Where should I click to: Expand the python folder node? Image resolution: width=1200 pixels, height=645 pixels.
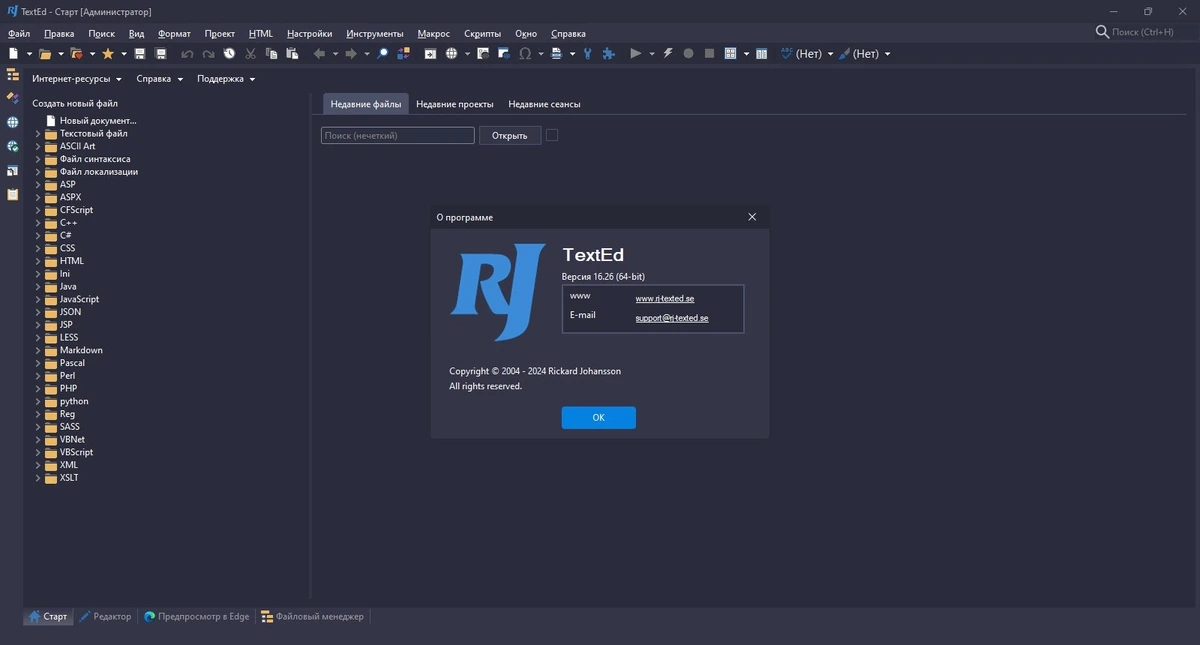tap(39, 401)
